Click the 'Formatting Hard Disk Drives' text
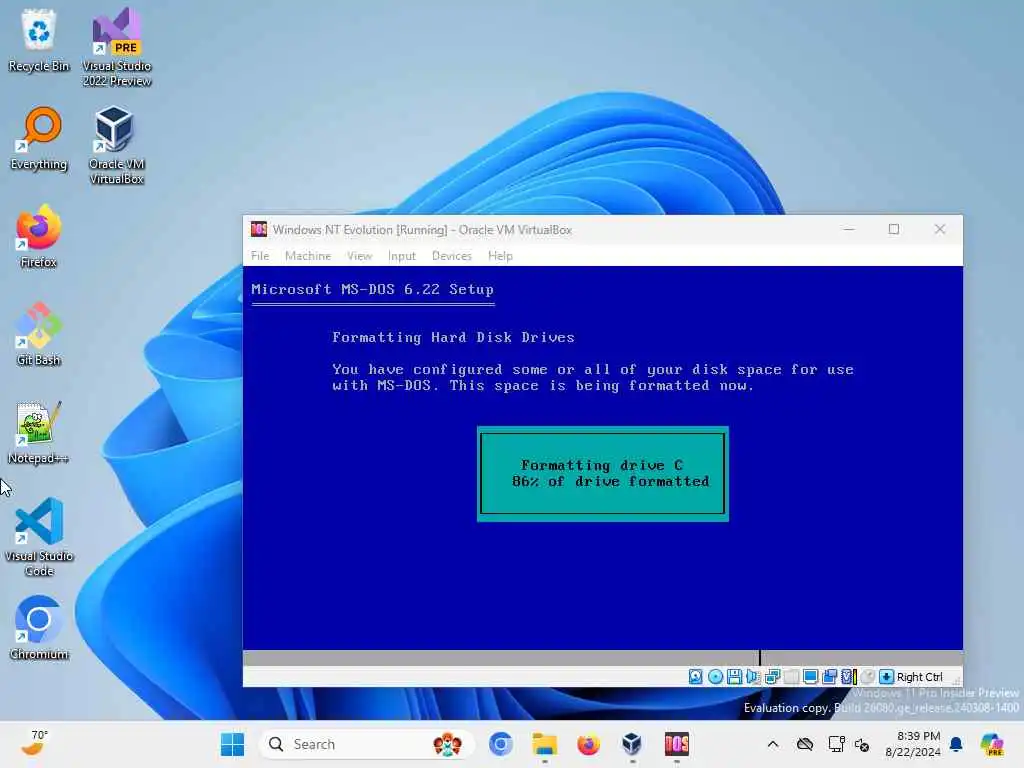 click(x=453, y=338)
